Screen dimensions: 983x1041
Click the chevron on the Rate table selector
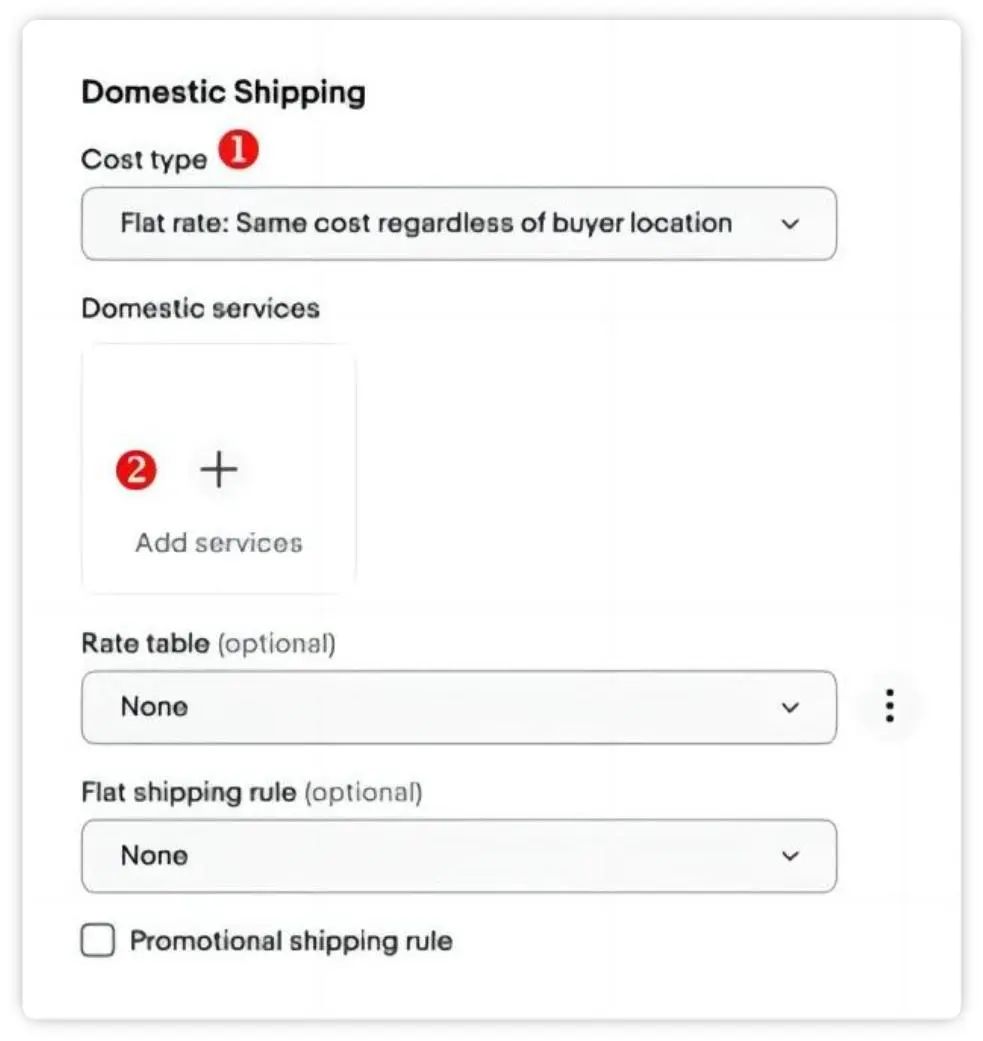(791, 707)
